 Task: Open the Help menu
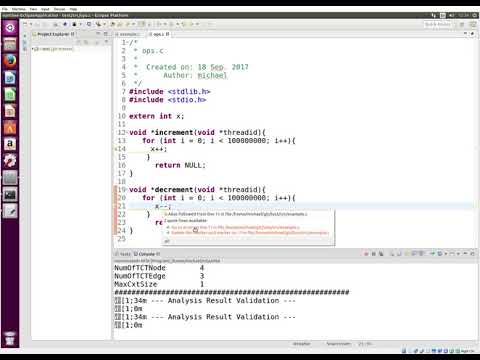pos(74,9)
